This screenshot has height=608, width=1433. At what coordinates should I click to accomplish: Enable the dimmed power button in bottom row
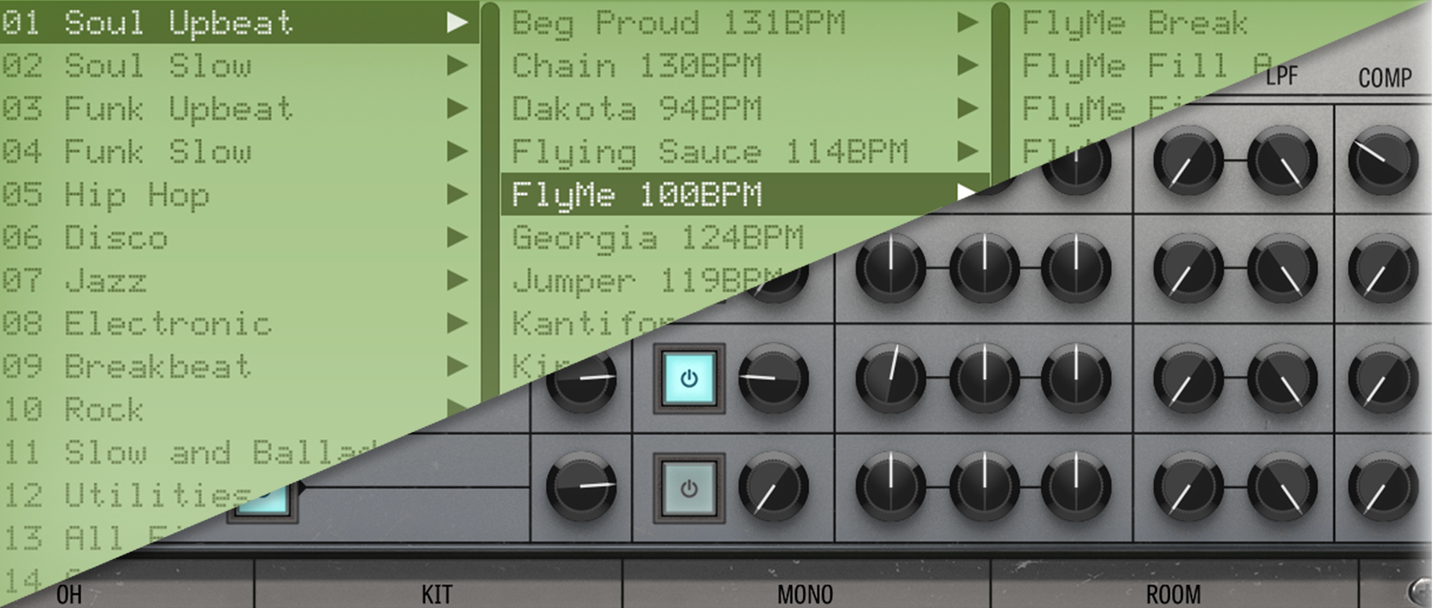coord(688,488)
